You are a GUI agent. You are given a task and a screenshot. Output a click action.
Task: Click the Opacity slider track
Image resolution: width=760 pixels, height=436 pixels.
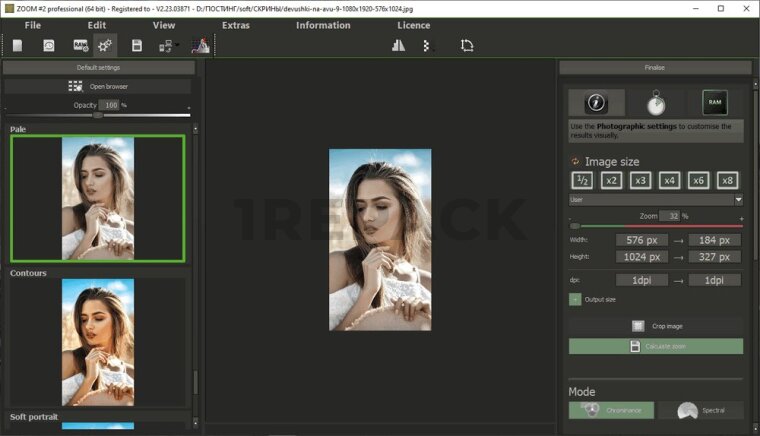tap(140, 115)
